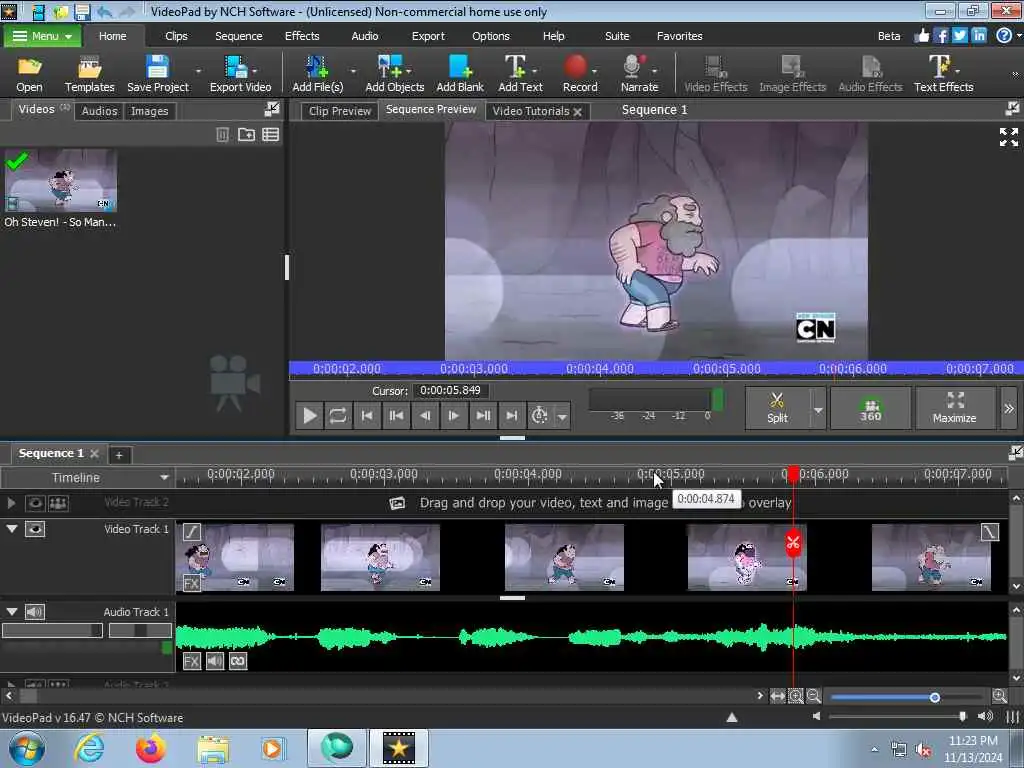Viewport: 1024px width, 768px height.
Task: Select the Oh Steven! video thumbnail in the bin
Action: pos(60,180)
